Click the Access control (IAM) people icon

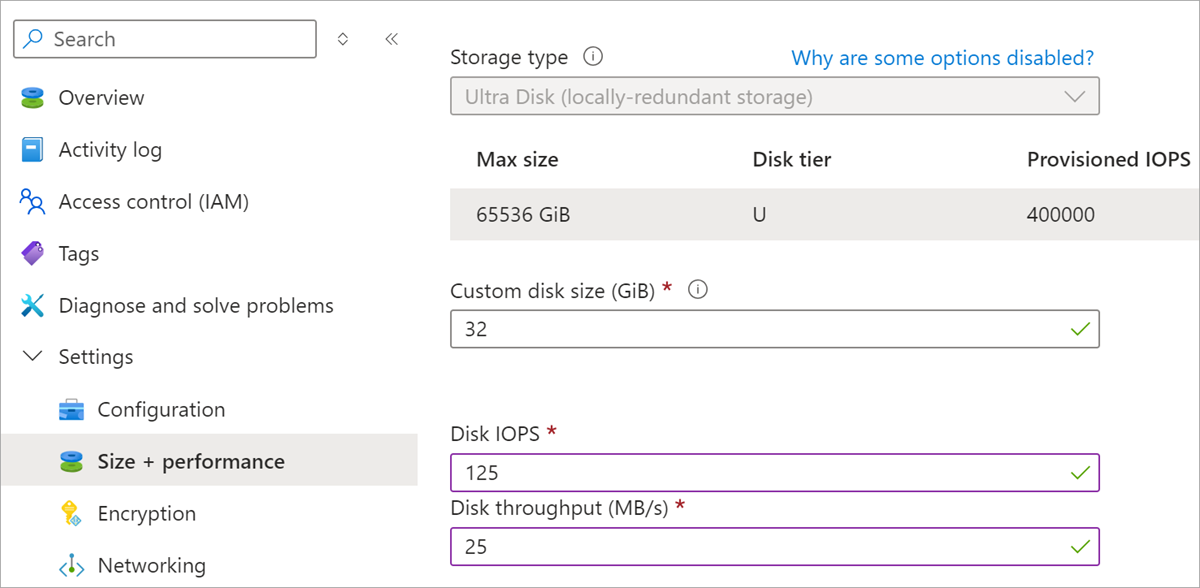pyautogui.click(x=33, y=202)
